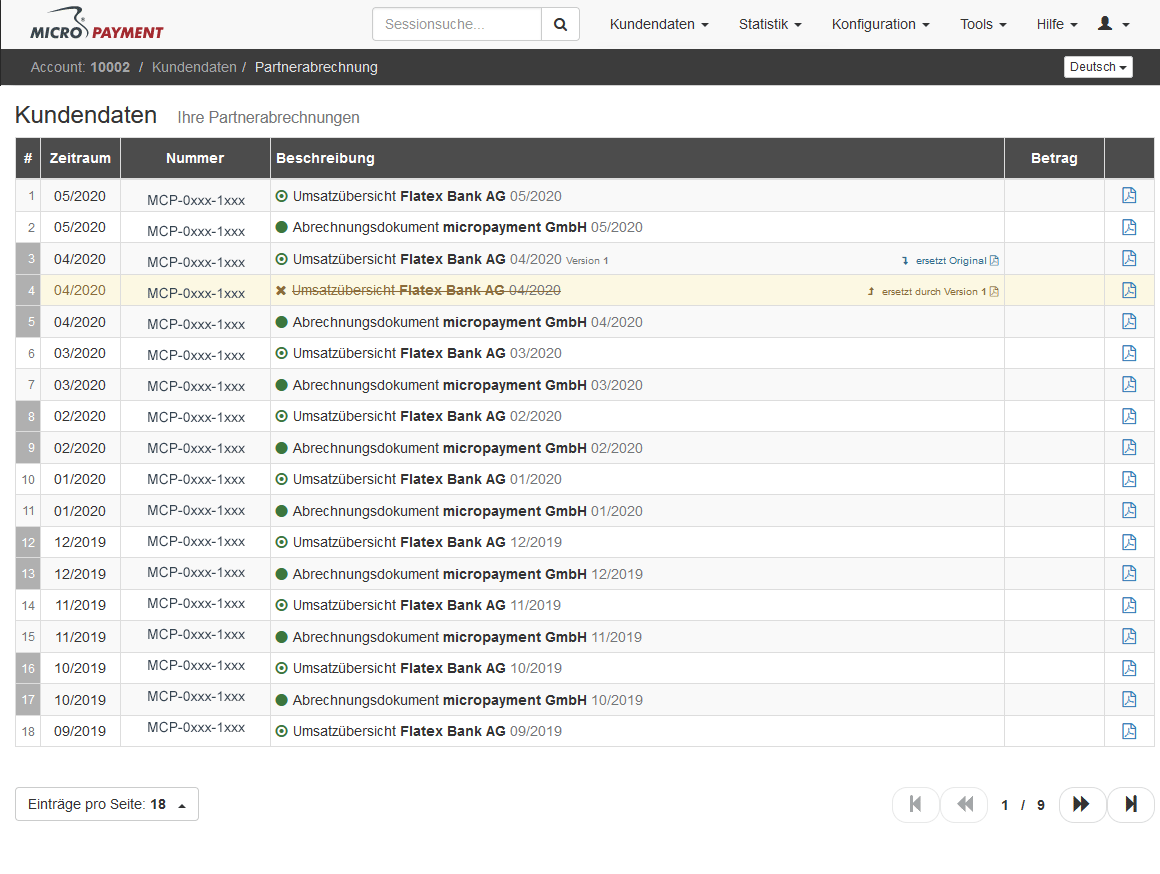1160x874 pixels.
Task: Click the Micropayment logo
Action: point(96,24)
